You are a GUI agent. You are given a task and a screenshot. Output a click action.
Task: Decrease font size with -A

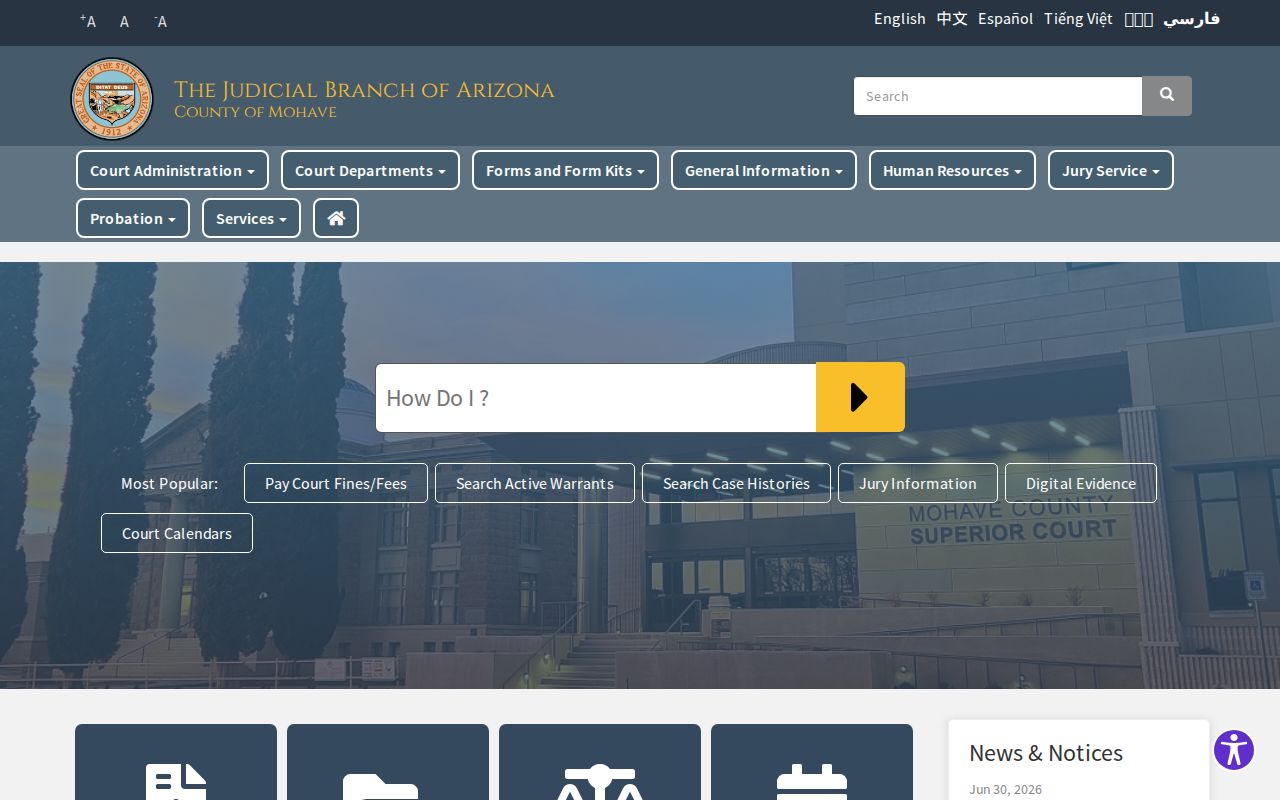coord(160,21)
